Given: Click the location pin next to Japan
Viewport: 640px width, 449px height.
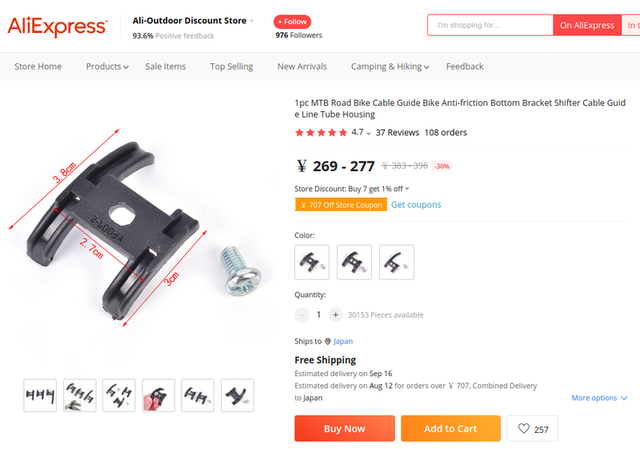Looking at the screenshot, I should (x=327, y=341).
